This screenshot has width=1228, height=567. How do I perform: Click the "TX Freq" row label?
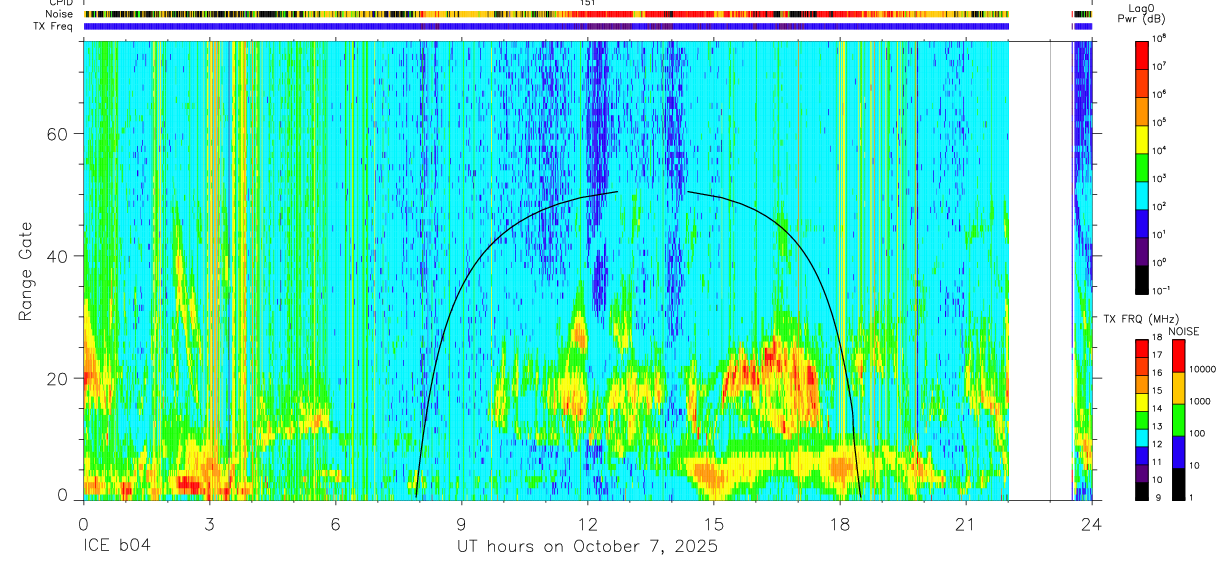point(55,27)
